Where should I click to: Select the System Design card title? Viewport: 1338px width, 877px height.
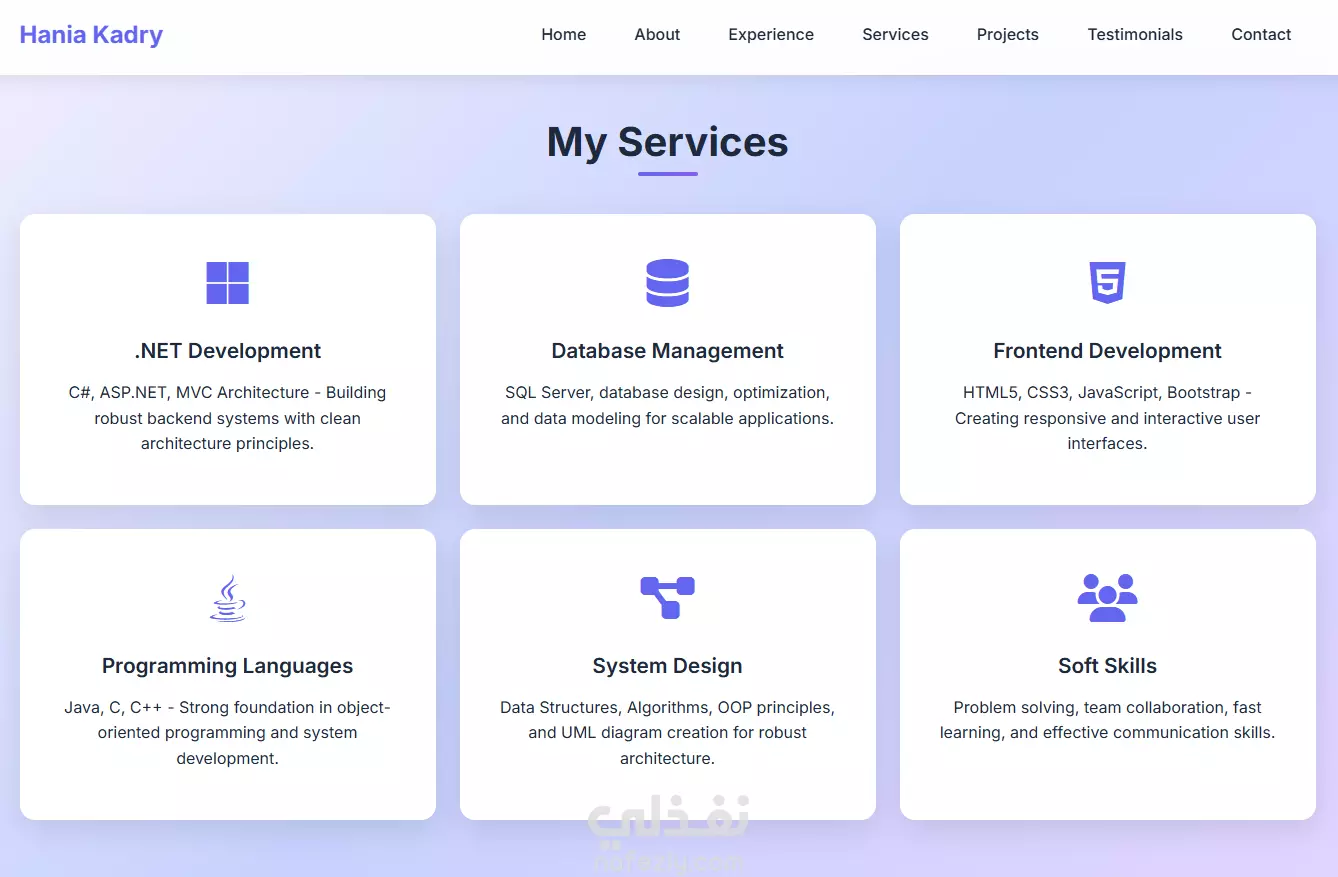[667, 666]
